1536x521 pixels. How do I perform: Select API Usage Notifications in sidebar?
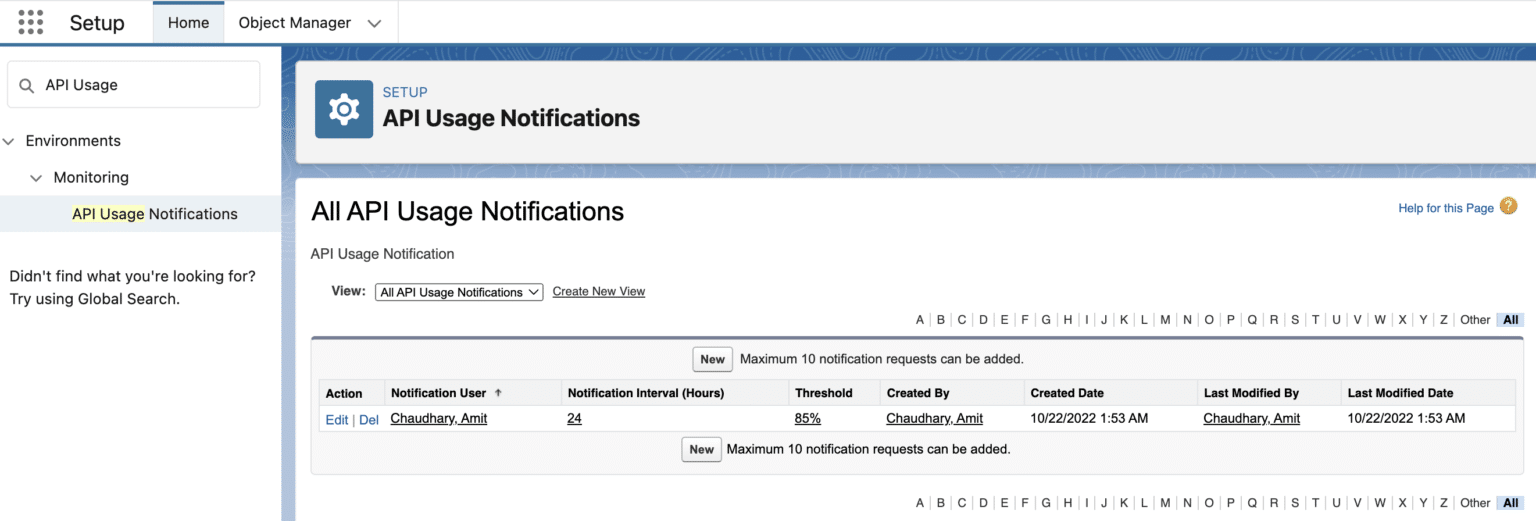(154, 214)
